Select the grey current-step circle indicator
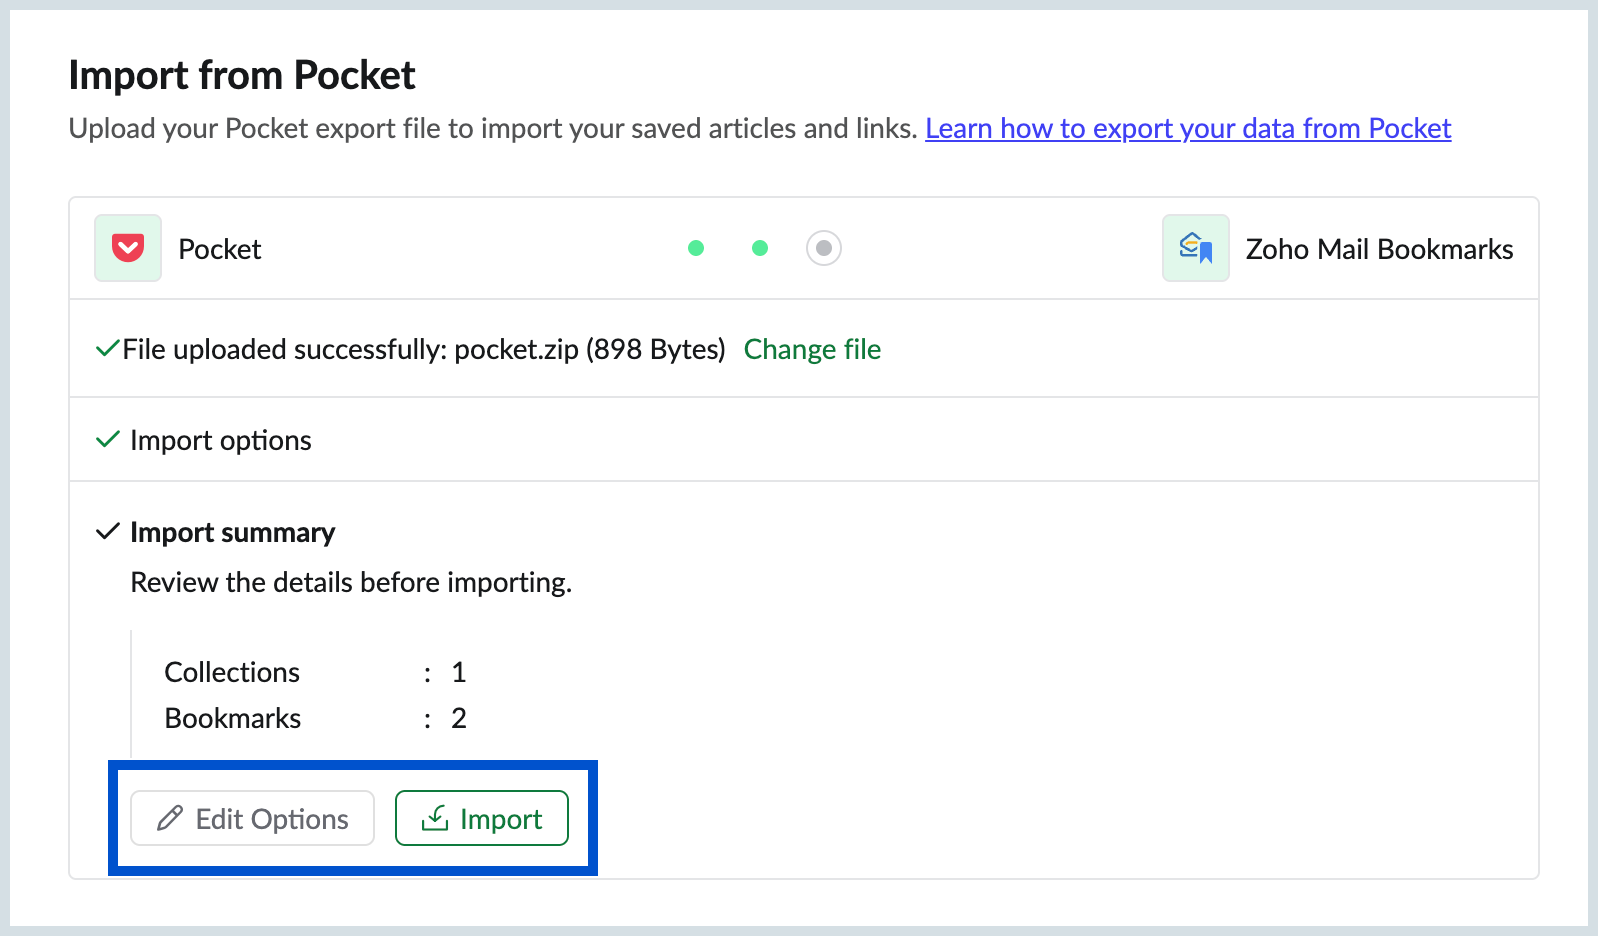Viewport: 1598px width, 936px height. click(824, 248)
